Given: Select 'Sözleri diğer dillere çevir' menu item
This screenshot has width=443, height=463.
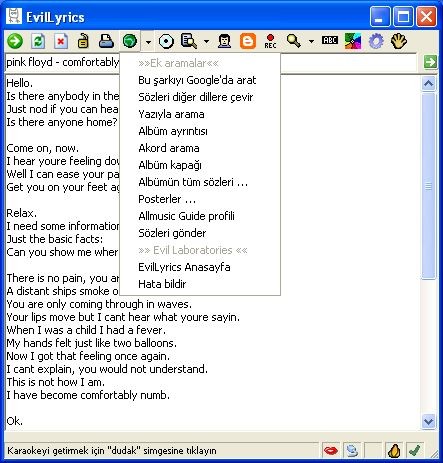Looking at the screenshot, I should (200, 97).
